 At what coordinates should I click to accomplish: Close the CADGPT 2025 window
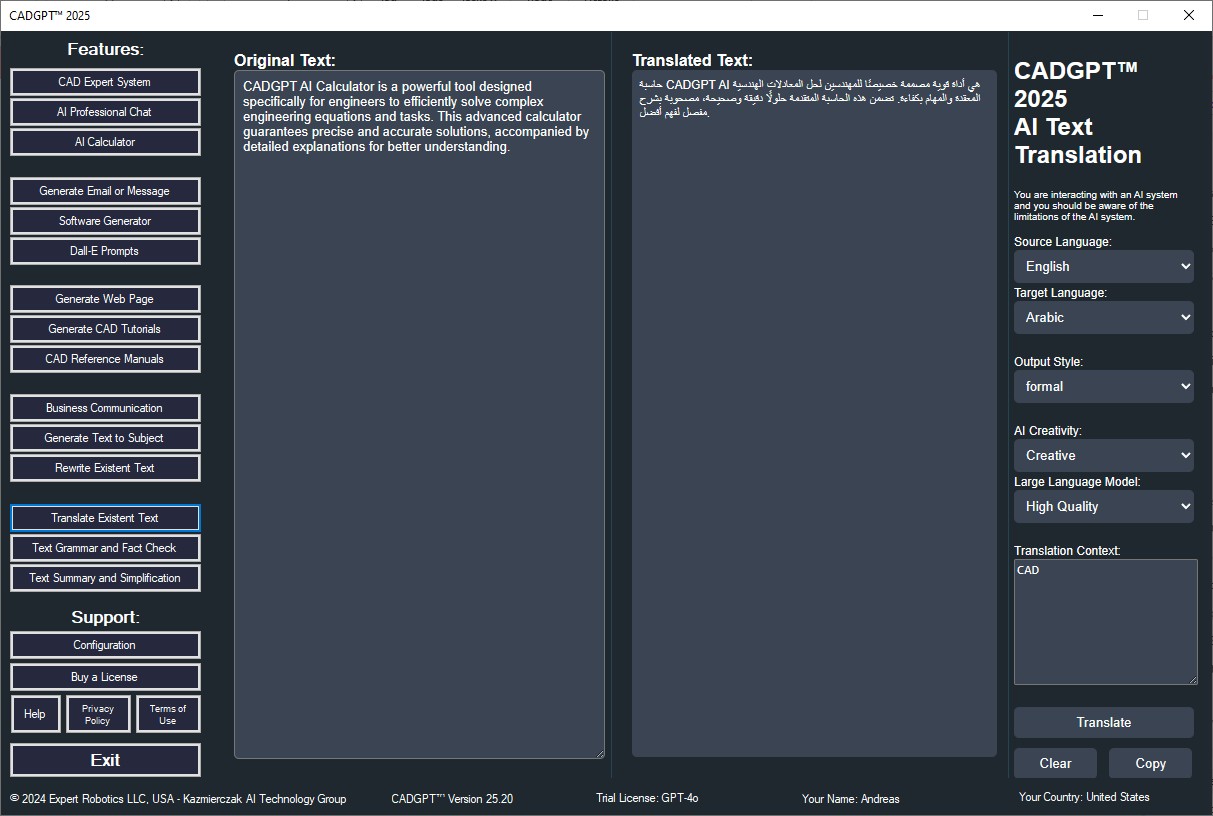click(1189, 15)
